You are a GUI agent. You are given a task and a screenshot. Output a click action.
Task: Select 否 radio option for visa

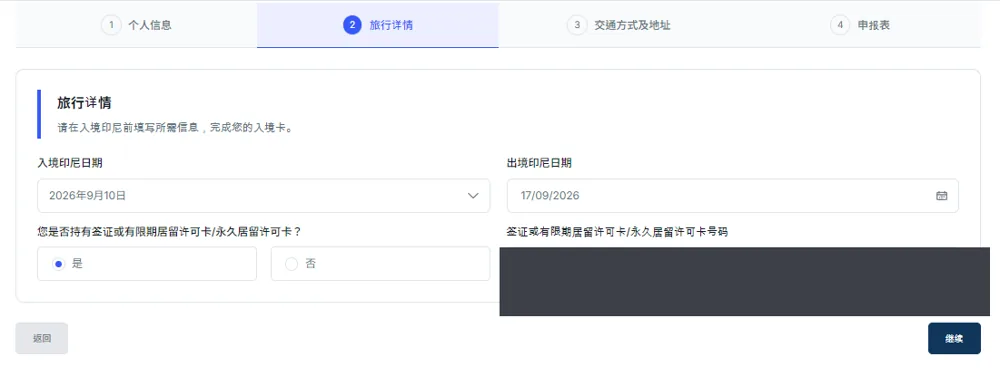pos(380,264)
